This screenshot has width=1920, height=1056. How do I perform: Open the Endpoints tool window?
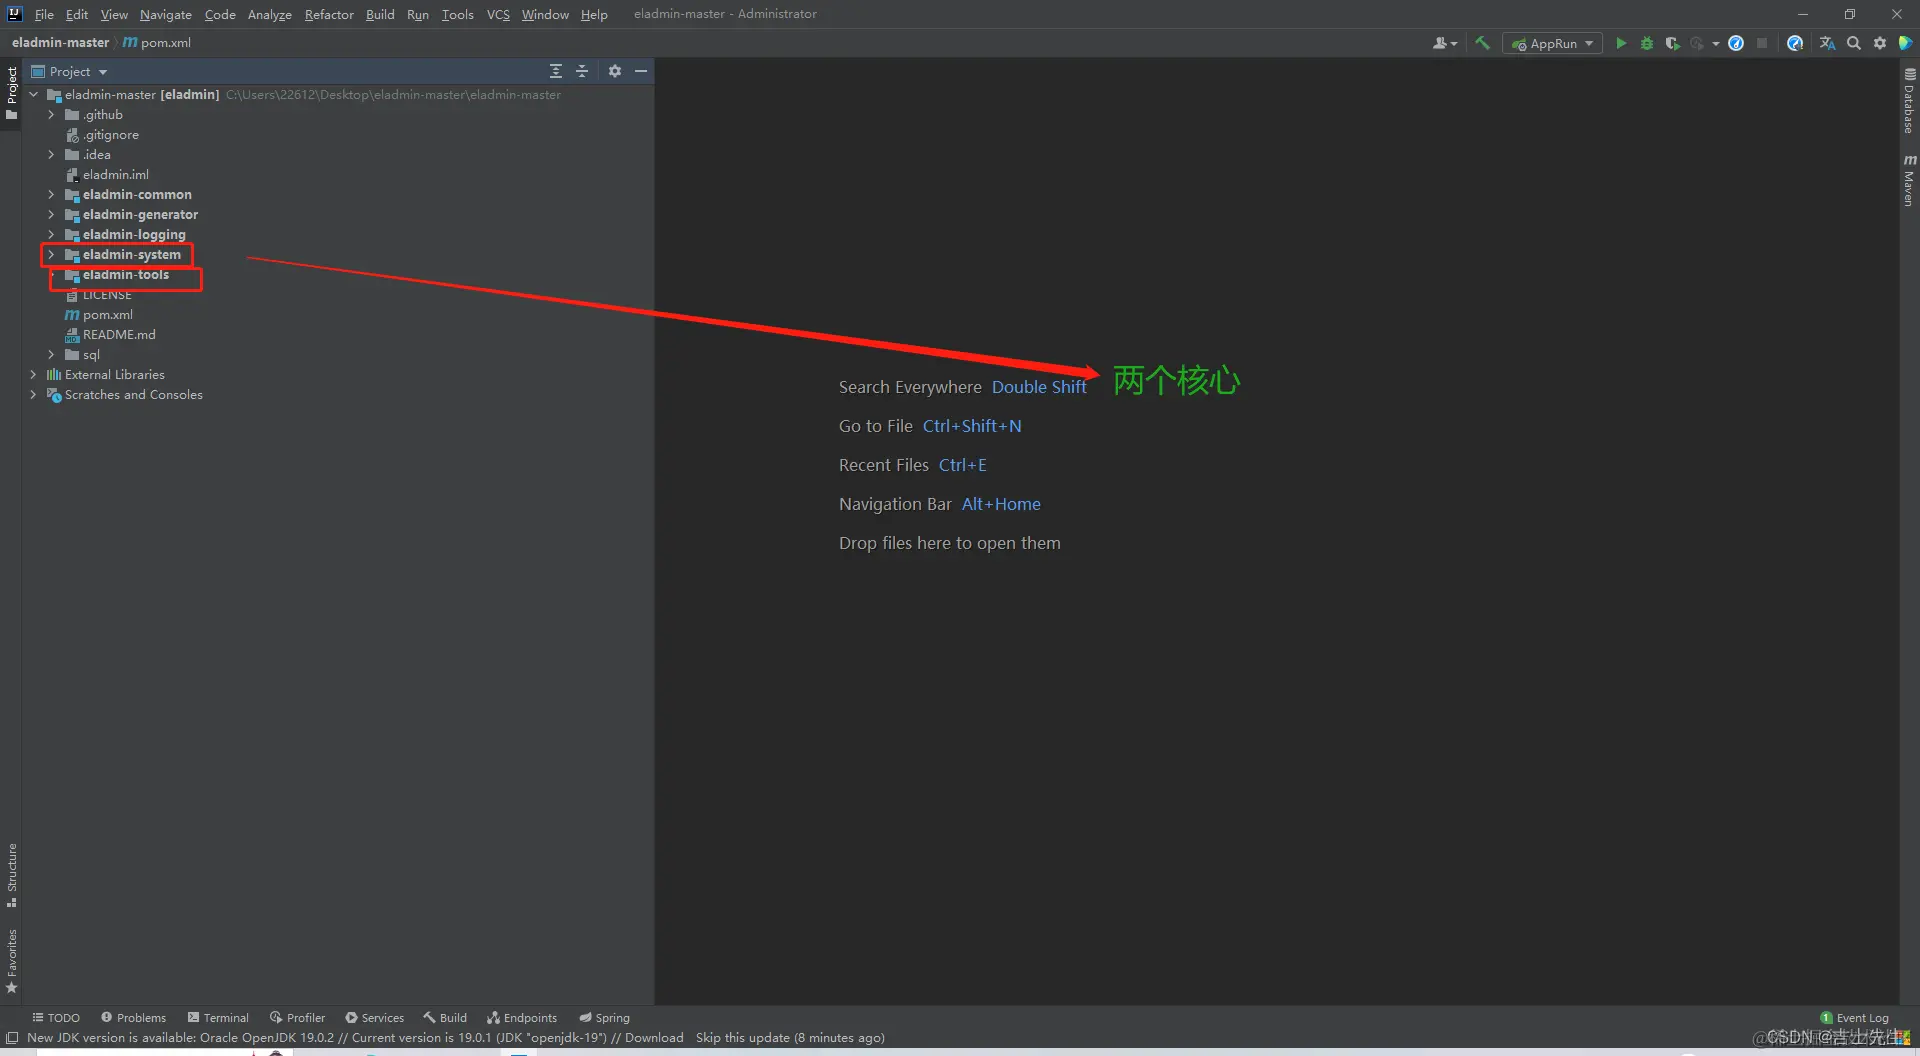(522, 1017)
